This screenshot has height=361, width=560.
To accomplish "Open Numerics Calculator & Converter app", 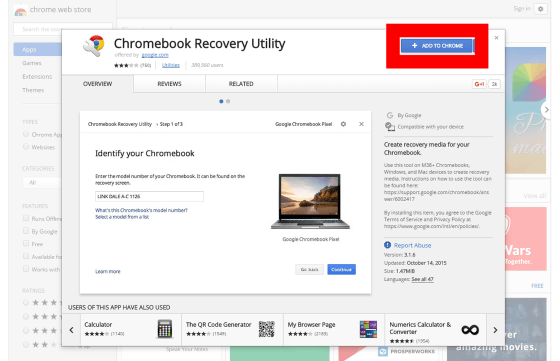I will (435, 330).
